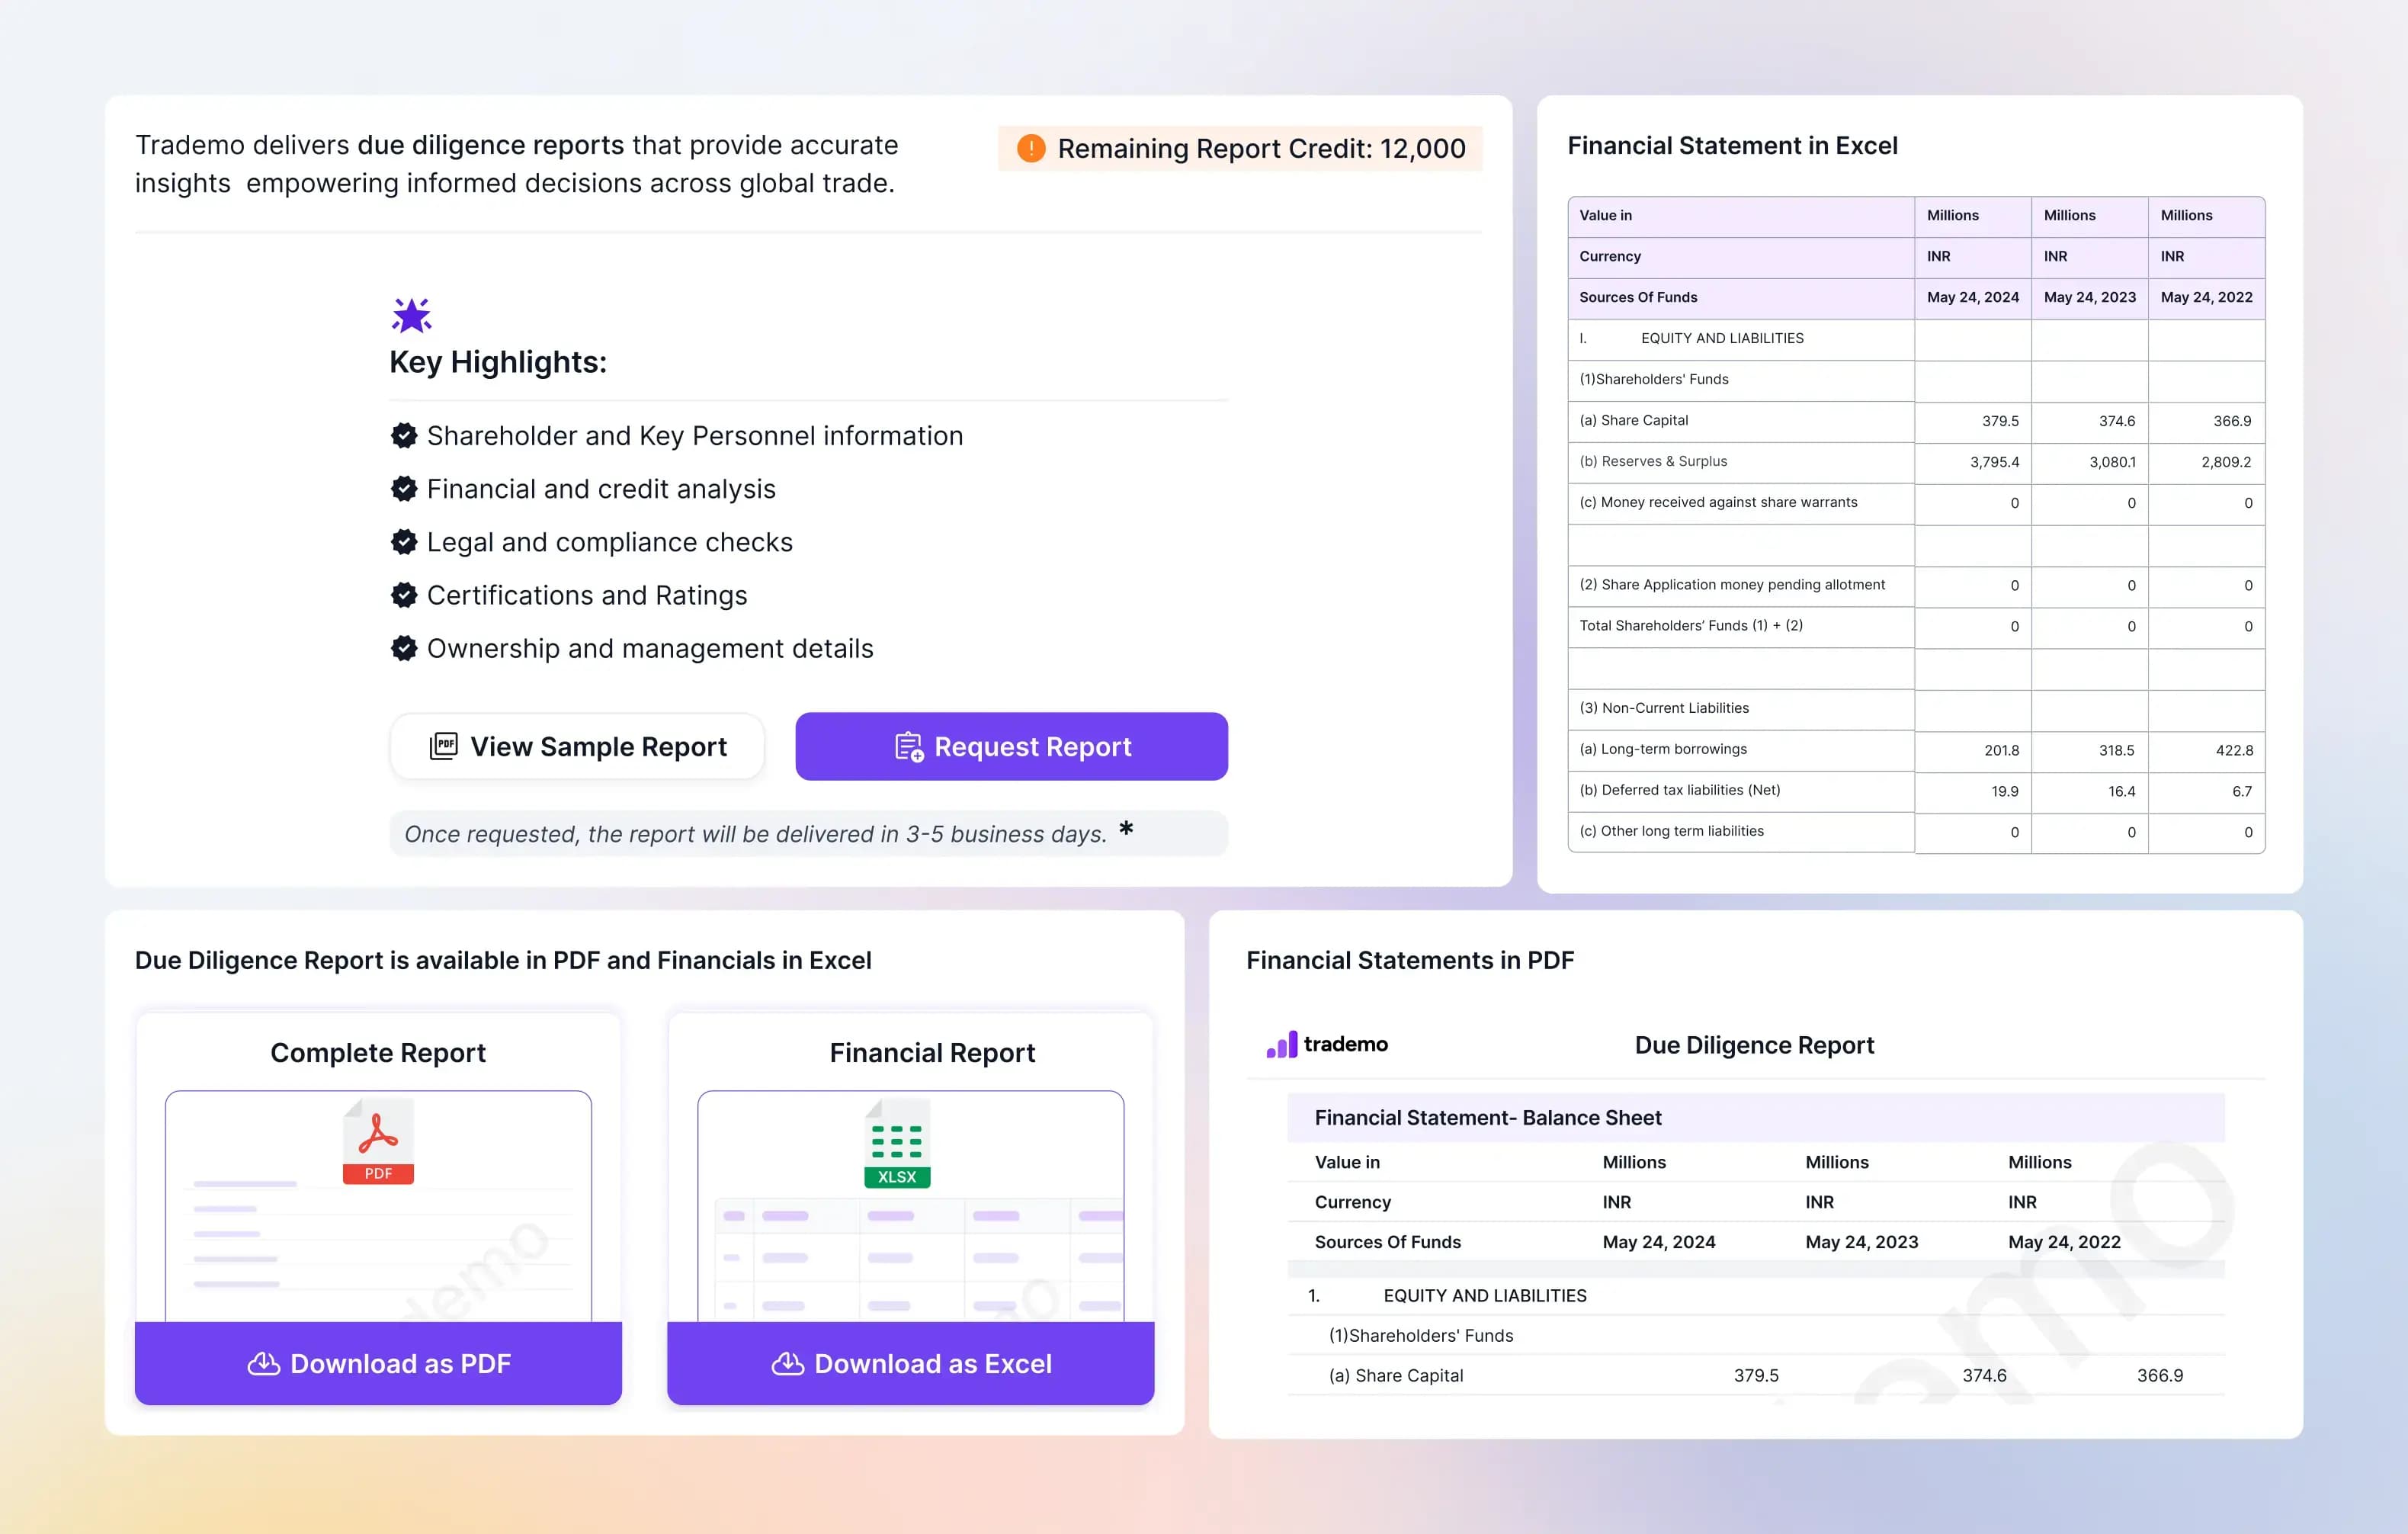This screenshot has width=2408, height=1534.
Task: Click the cloud download icon on Download as PDF
Action: pos(263,1364)
